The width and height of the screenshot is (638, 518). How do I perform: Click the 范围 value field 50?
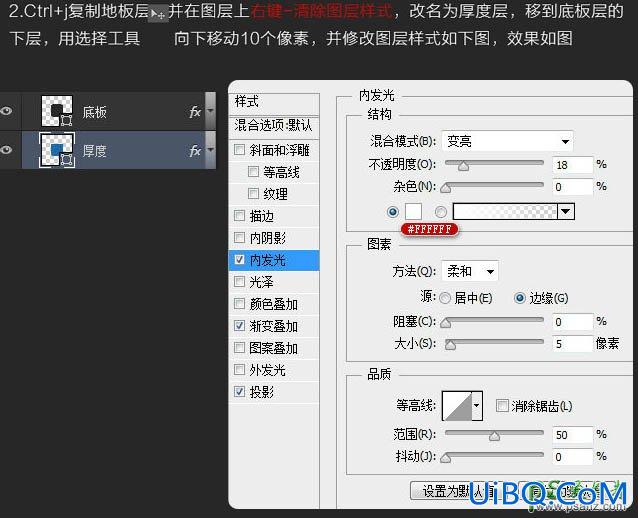pyautogui.click(x=572, y=435)
